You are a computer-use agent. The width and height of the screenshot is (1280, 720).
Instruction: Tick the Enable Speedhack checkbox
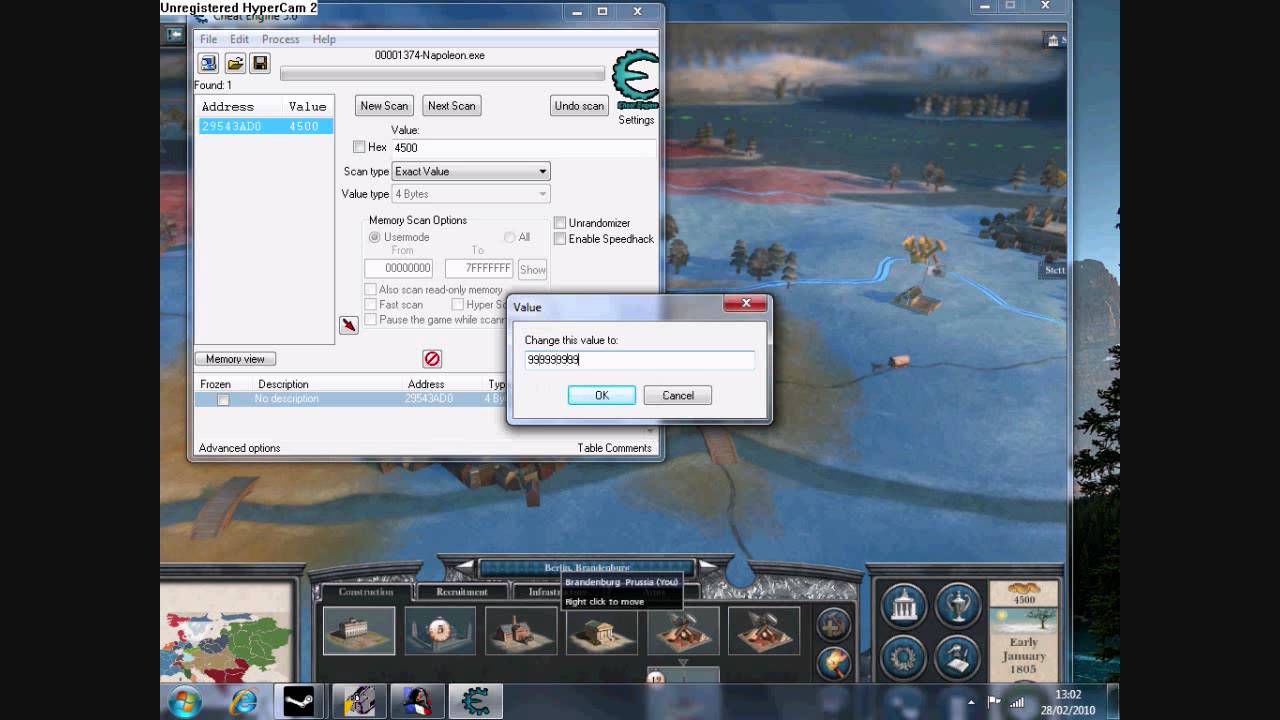(x=560, y=239)
